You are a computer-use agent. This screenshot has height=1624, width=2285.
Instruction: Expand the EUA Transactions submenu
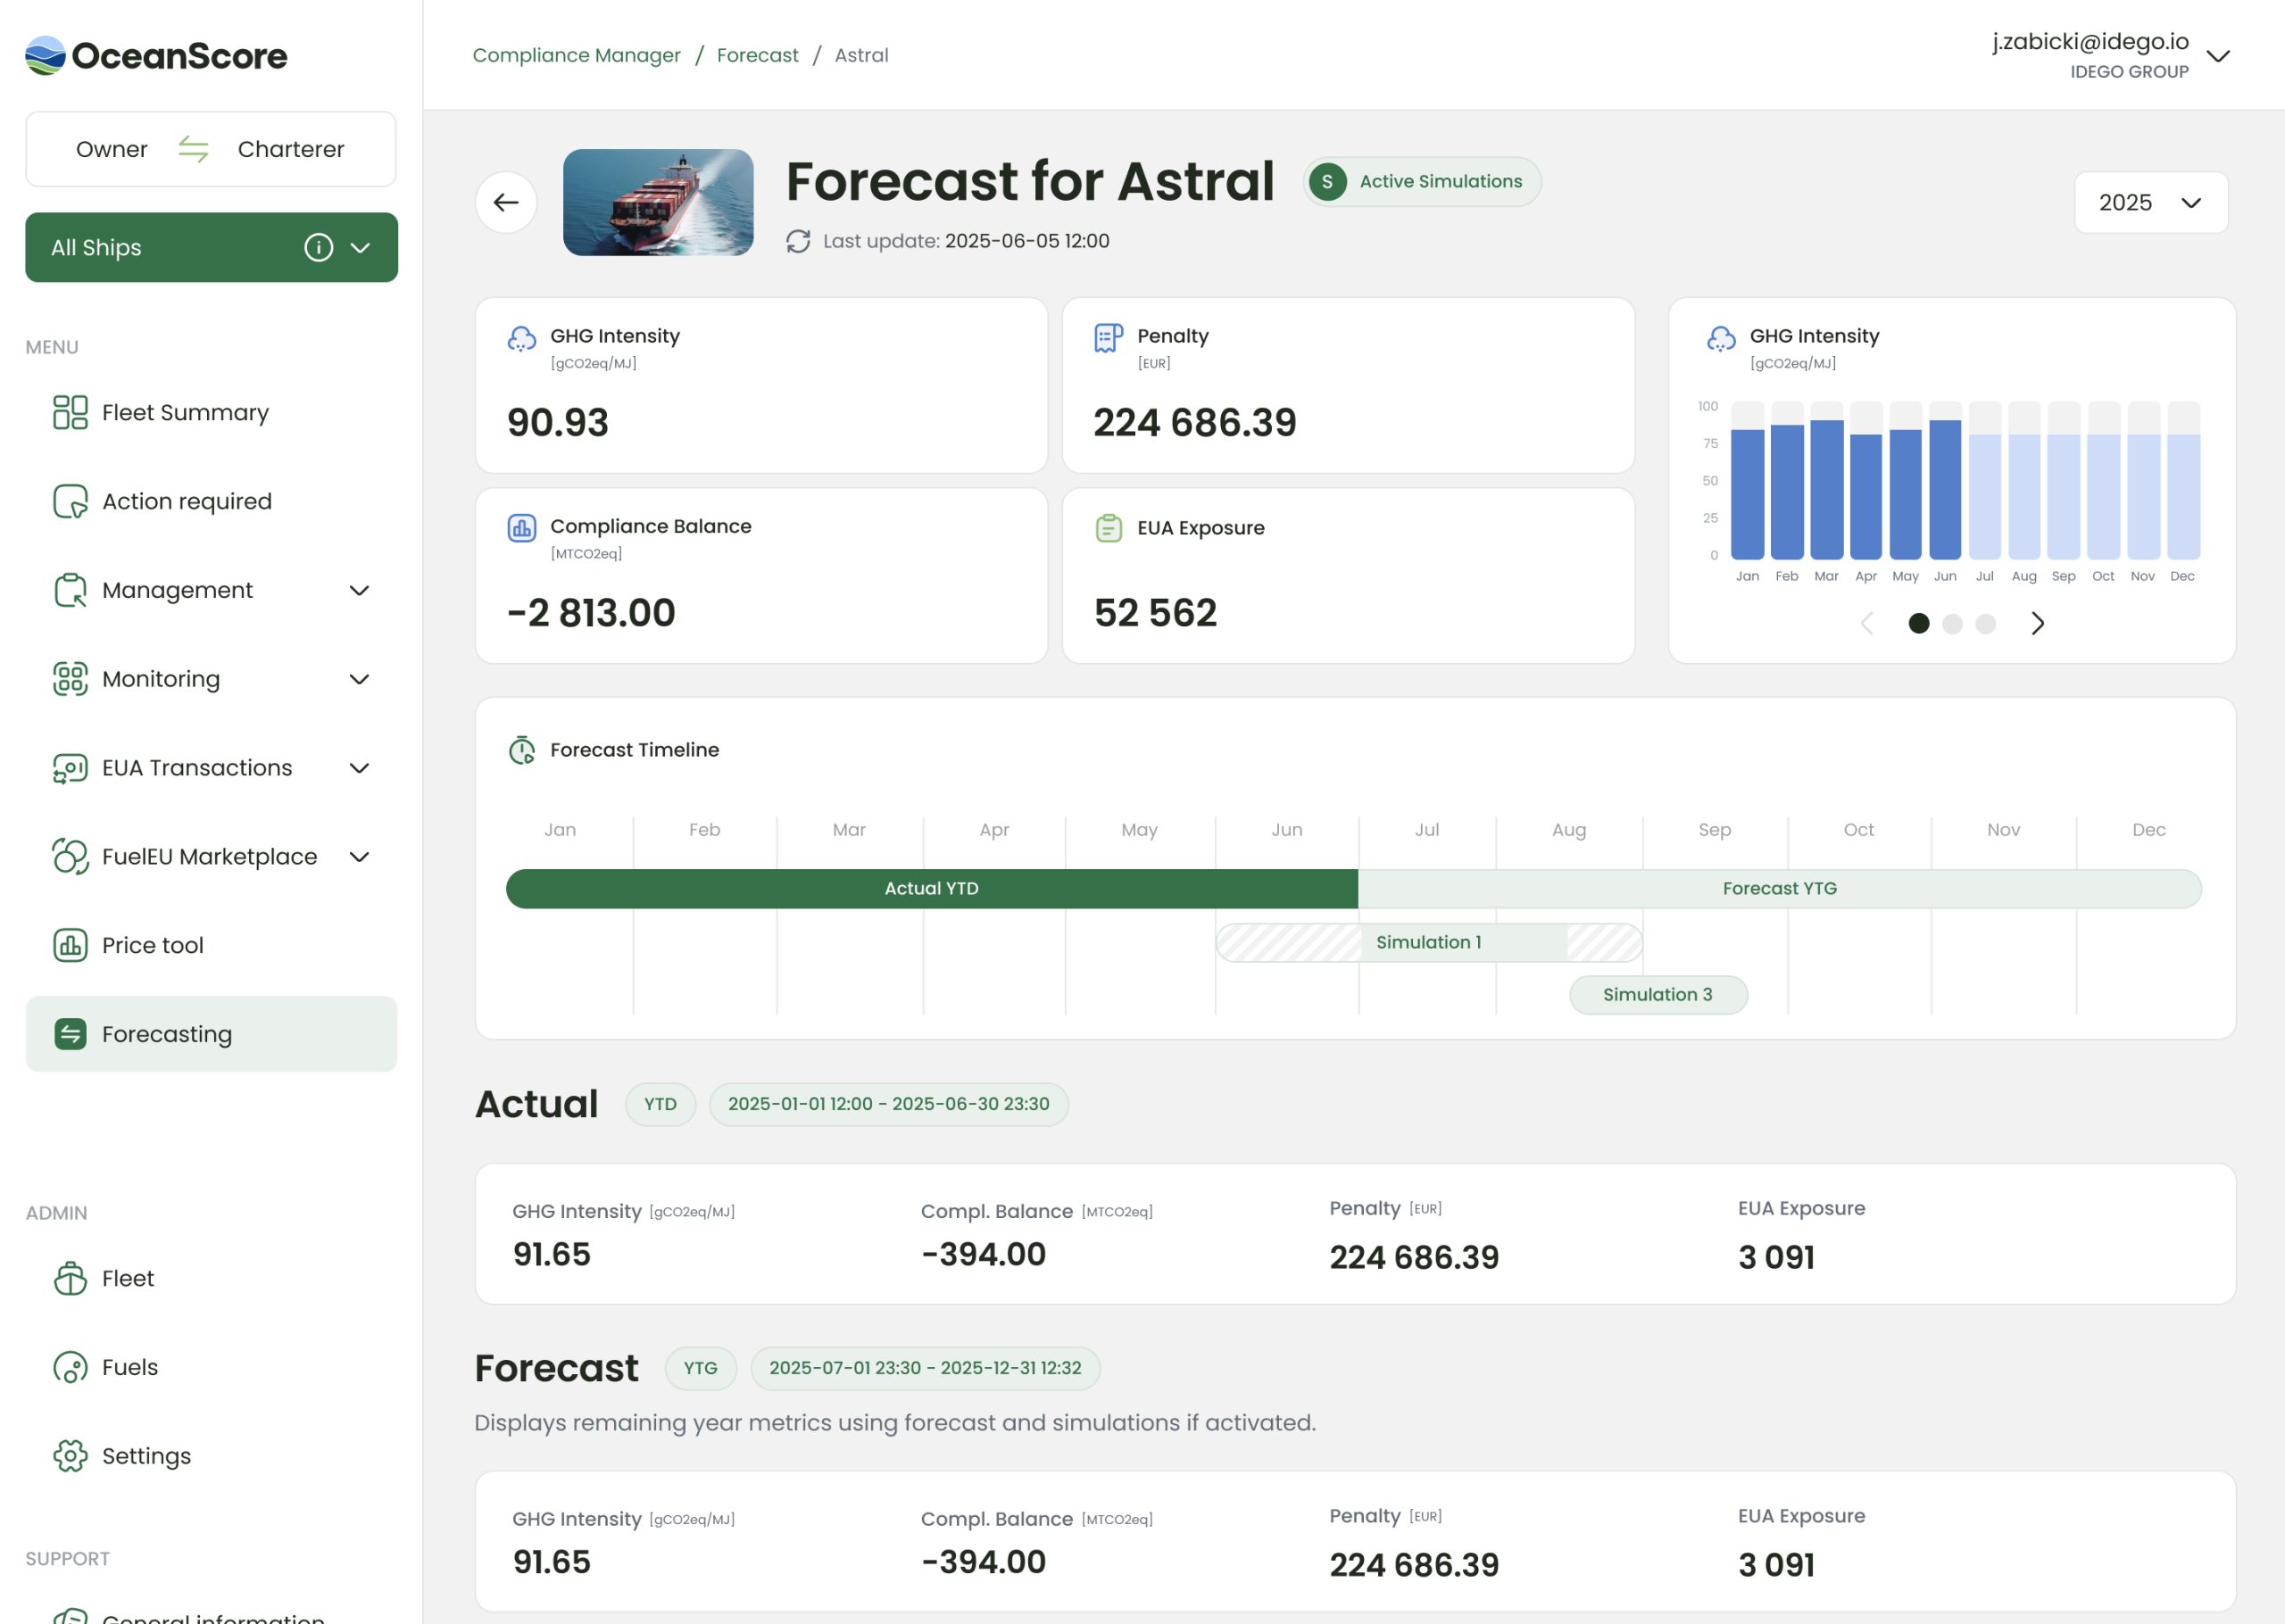[x=359, y=768]
